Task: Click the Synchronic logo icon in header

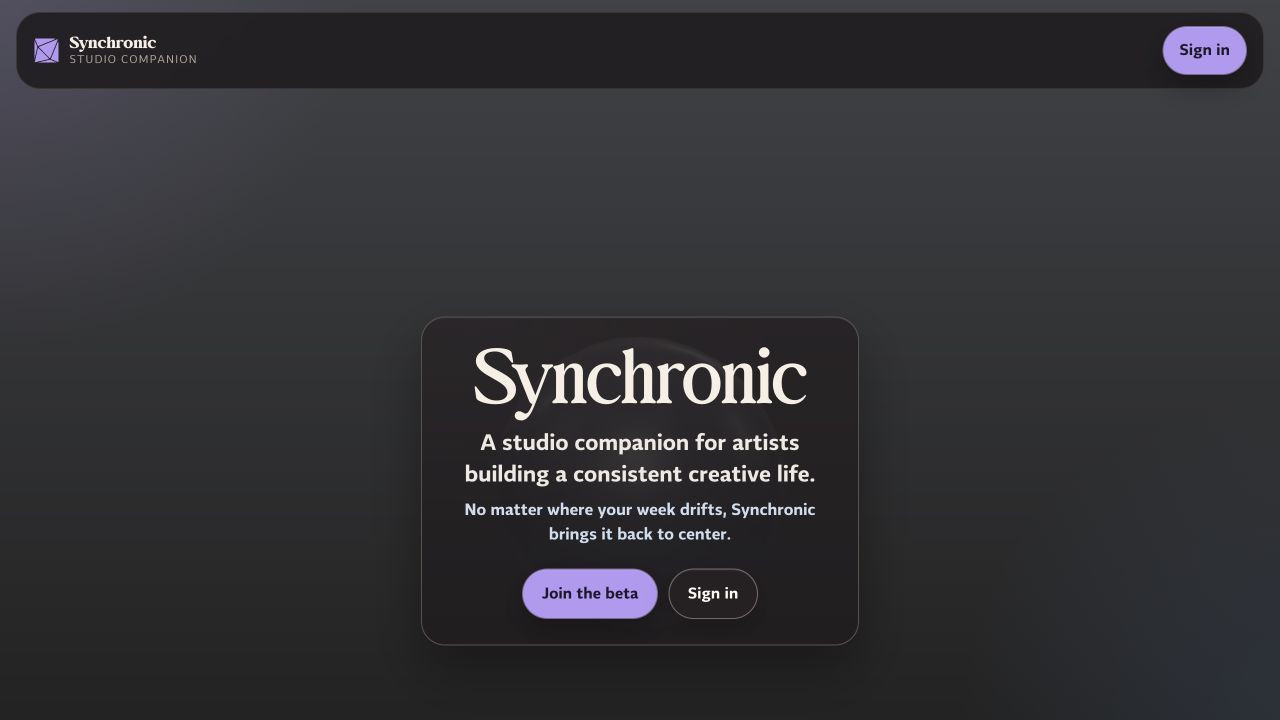Action: pos(46,50)
